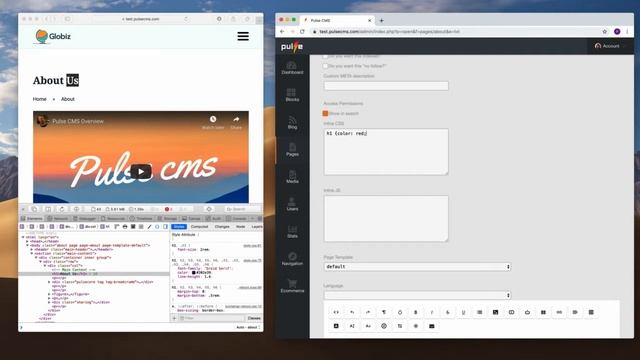This screenshot has height=360, width=640.
Task: Open Chrome profile avatar
Action: coord(617,31)
